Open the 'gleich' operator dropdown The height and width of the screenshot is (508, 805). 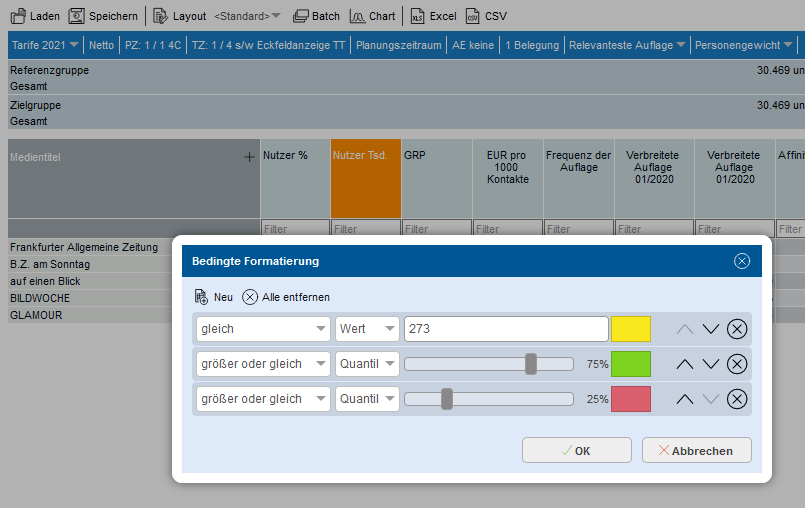[263, 329]
